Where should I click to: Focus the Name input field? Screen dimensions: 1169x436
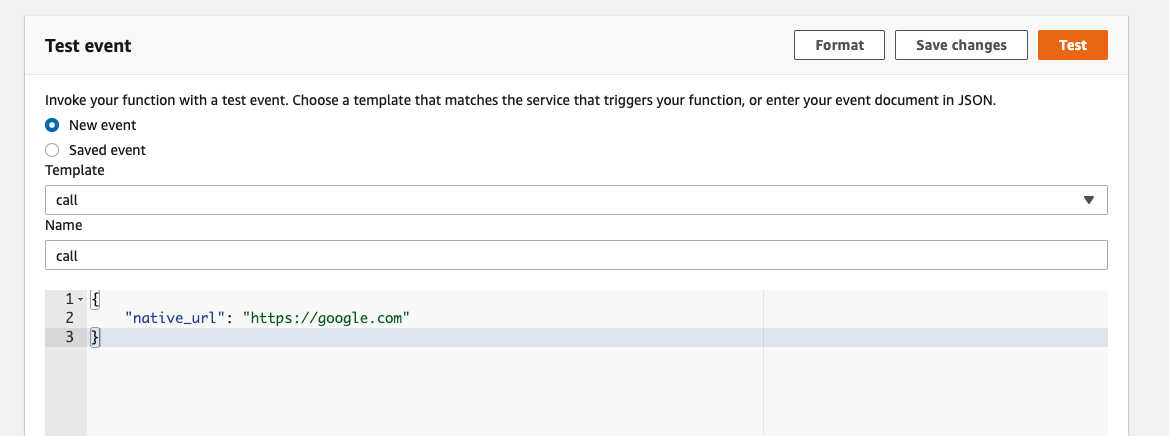[576, 255]
